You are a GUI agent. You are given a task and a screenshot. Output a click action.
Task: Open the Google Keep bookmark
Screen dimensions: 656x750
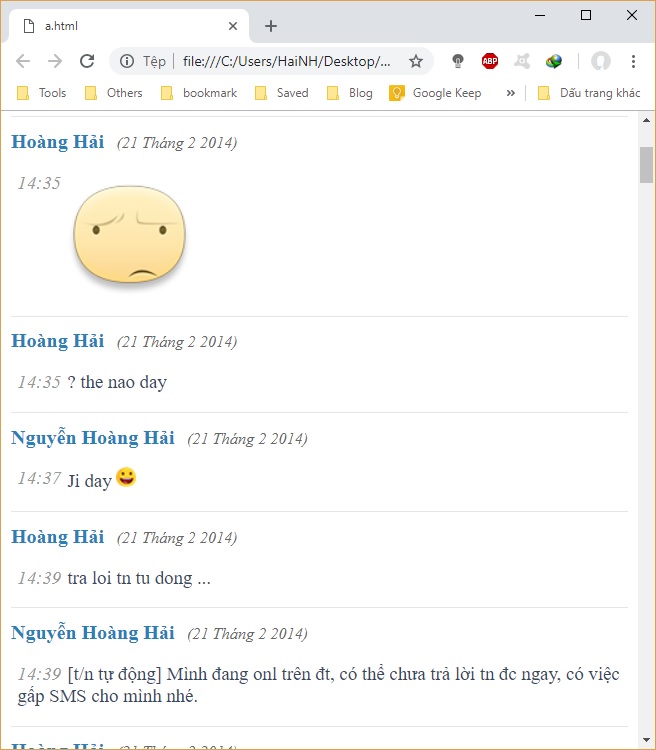(x=435, y=93)
